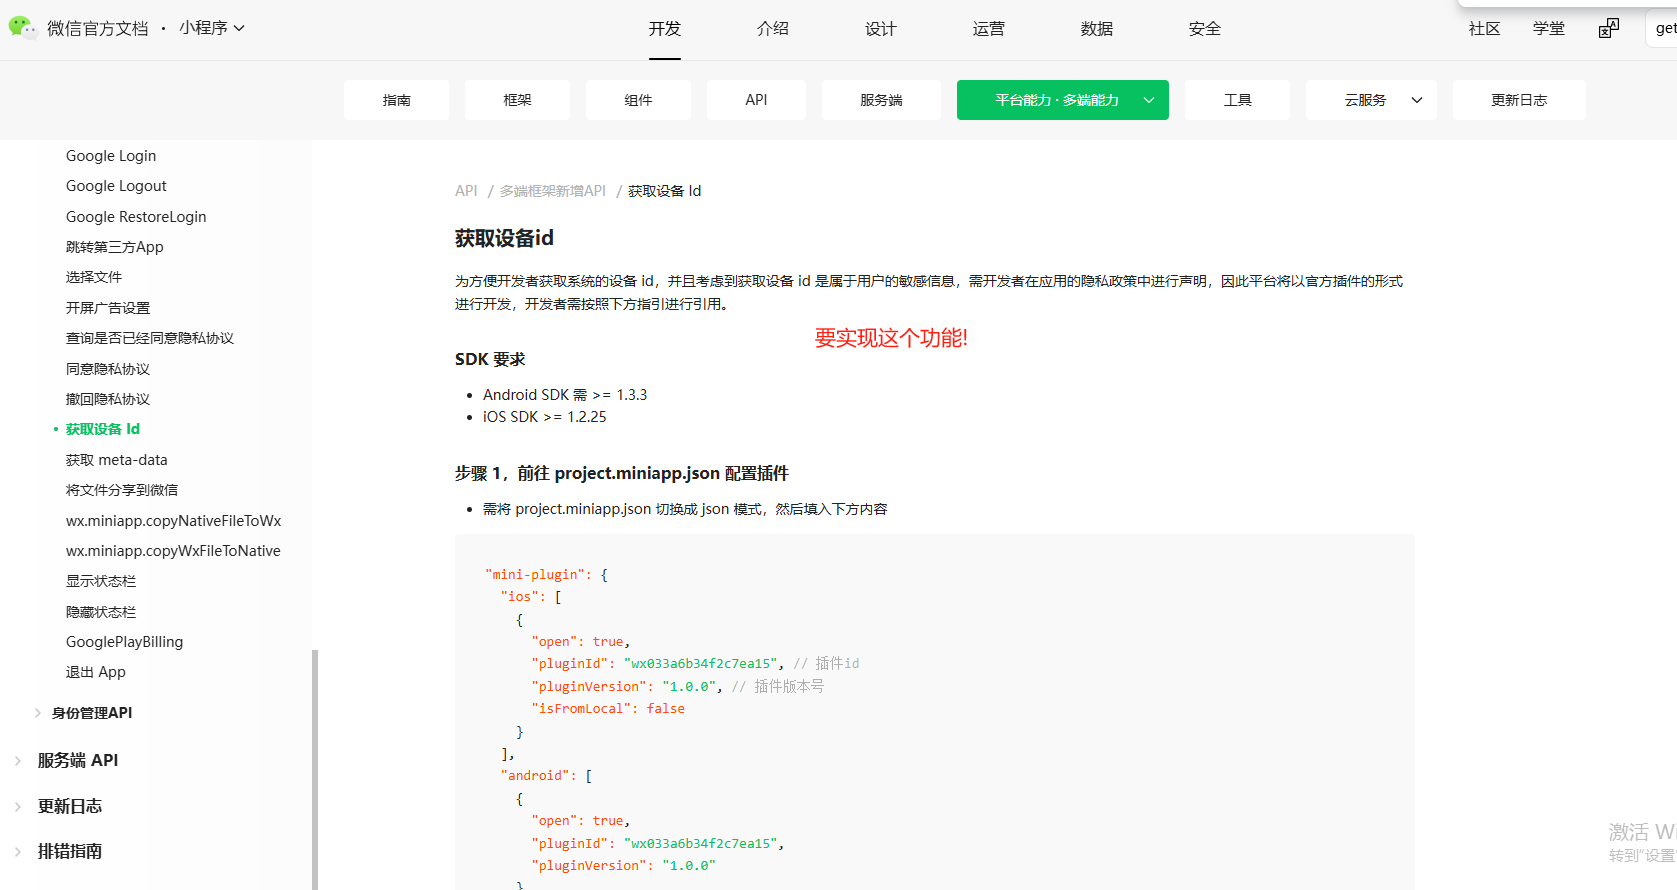Expand the 平台能力·多端能力 dropdown arrow
The image size is (1677, 890).
tap(1149, 100)
